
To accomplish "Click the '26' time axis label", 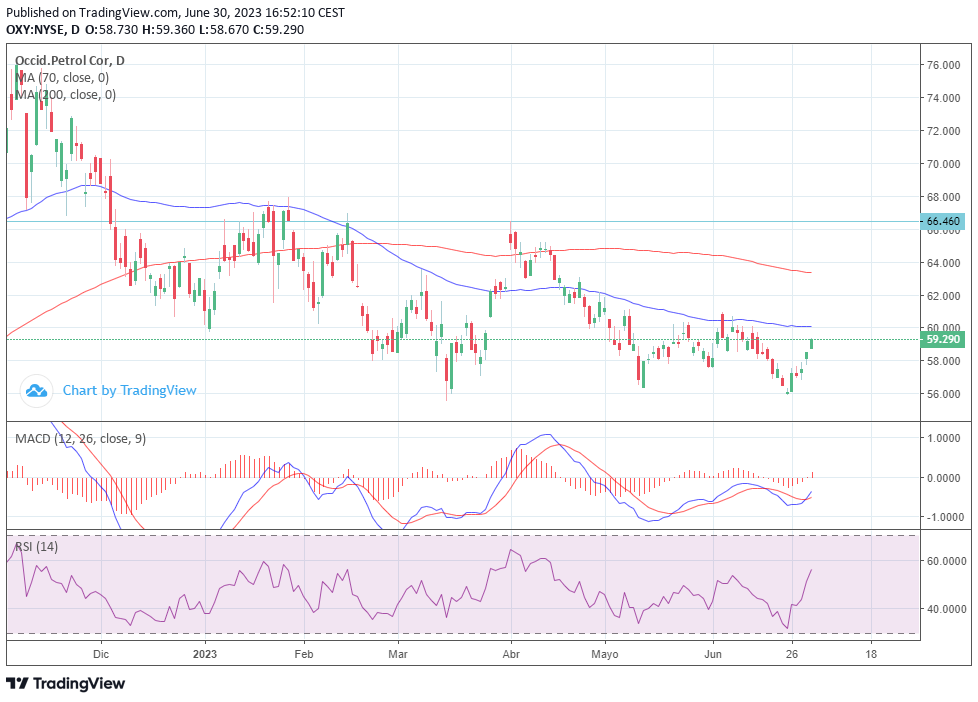I will [x=792, y=654].
